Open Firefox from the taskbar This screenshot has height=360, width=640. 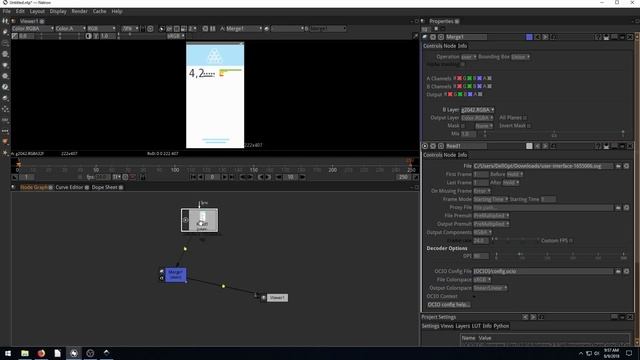click(41, 353)
